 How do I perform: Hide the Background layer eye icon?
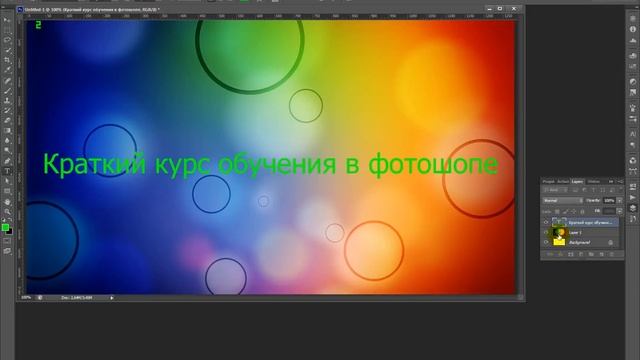pyautogui.click(x=546, y=242)
